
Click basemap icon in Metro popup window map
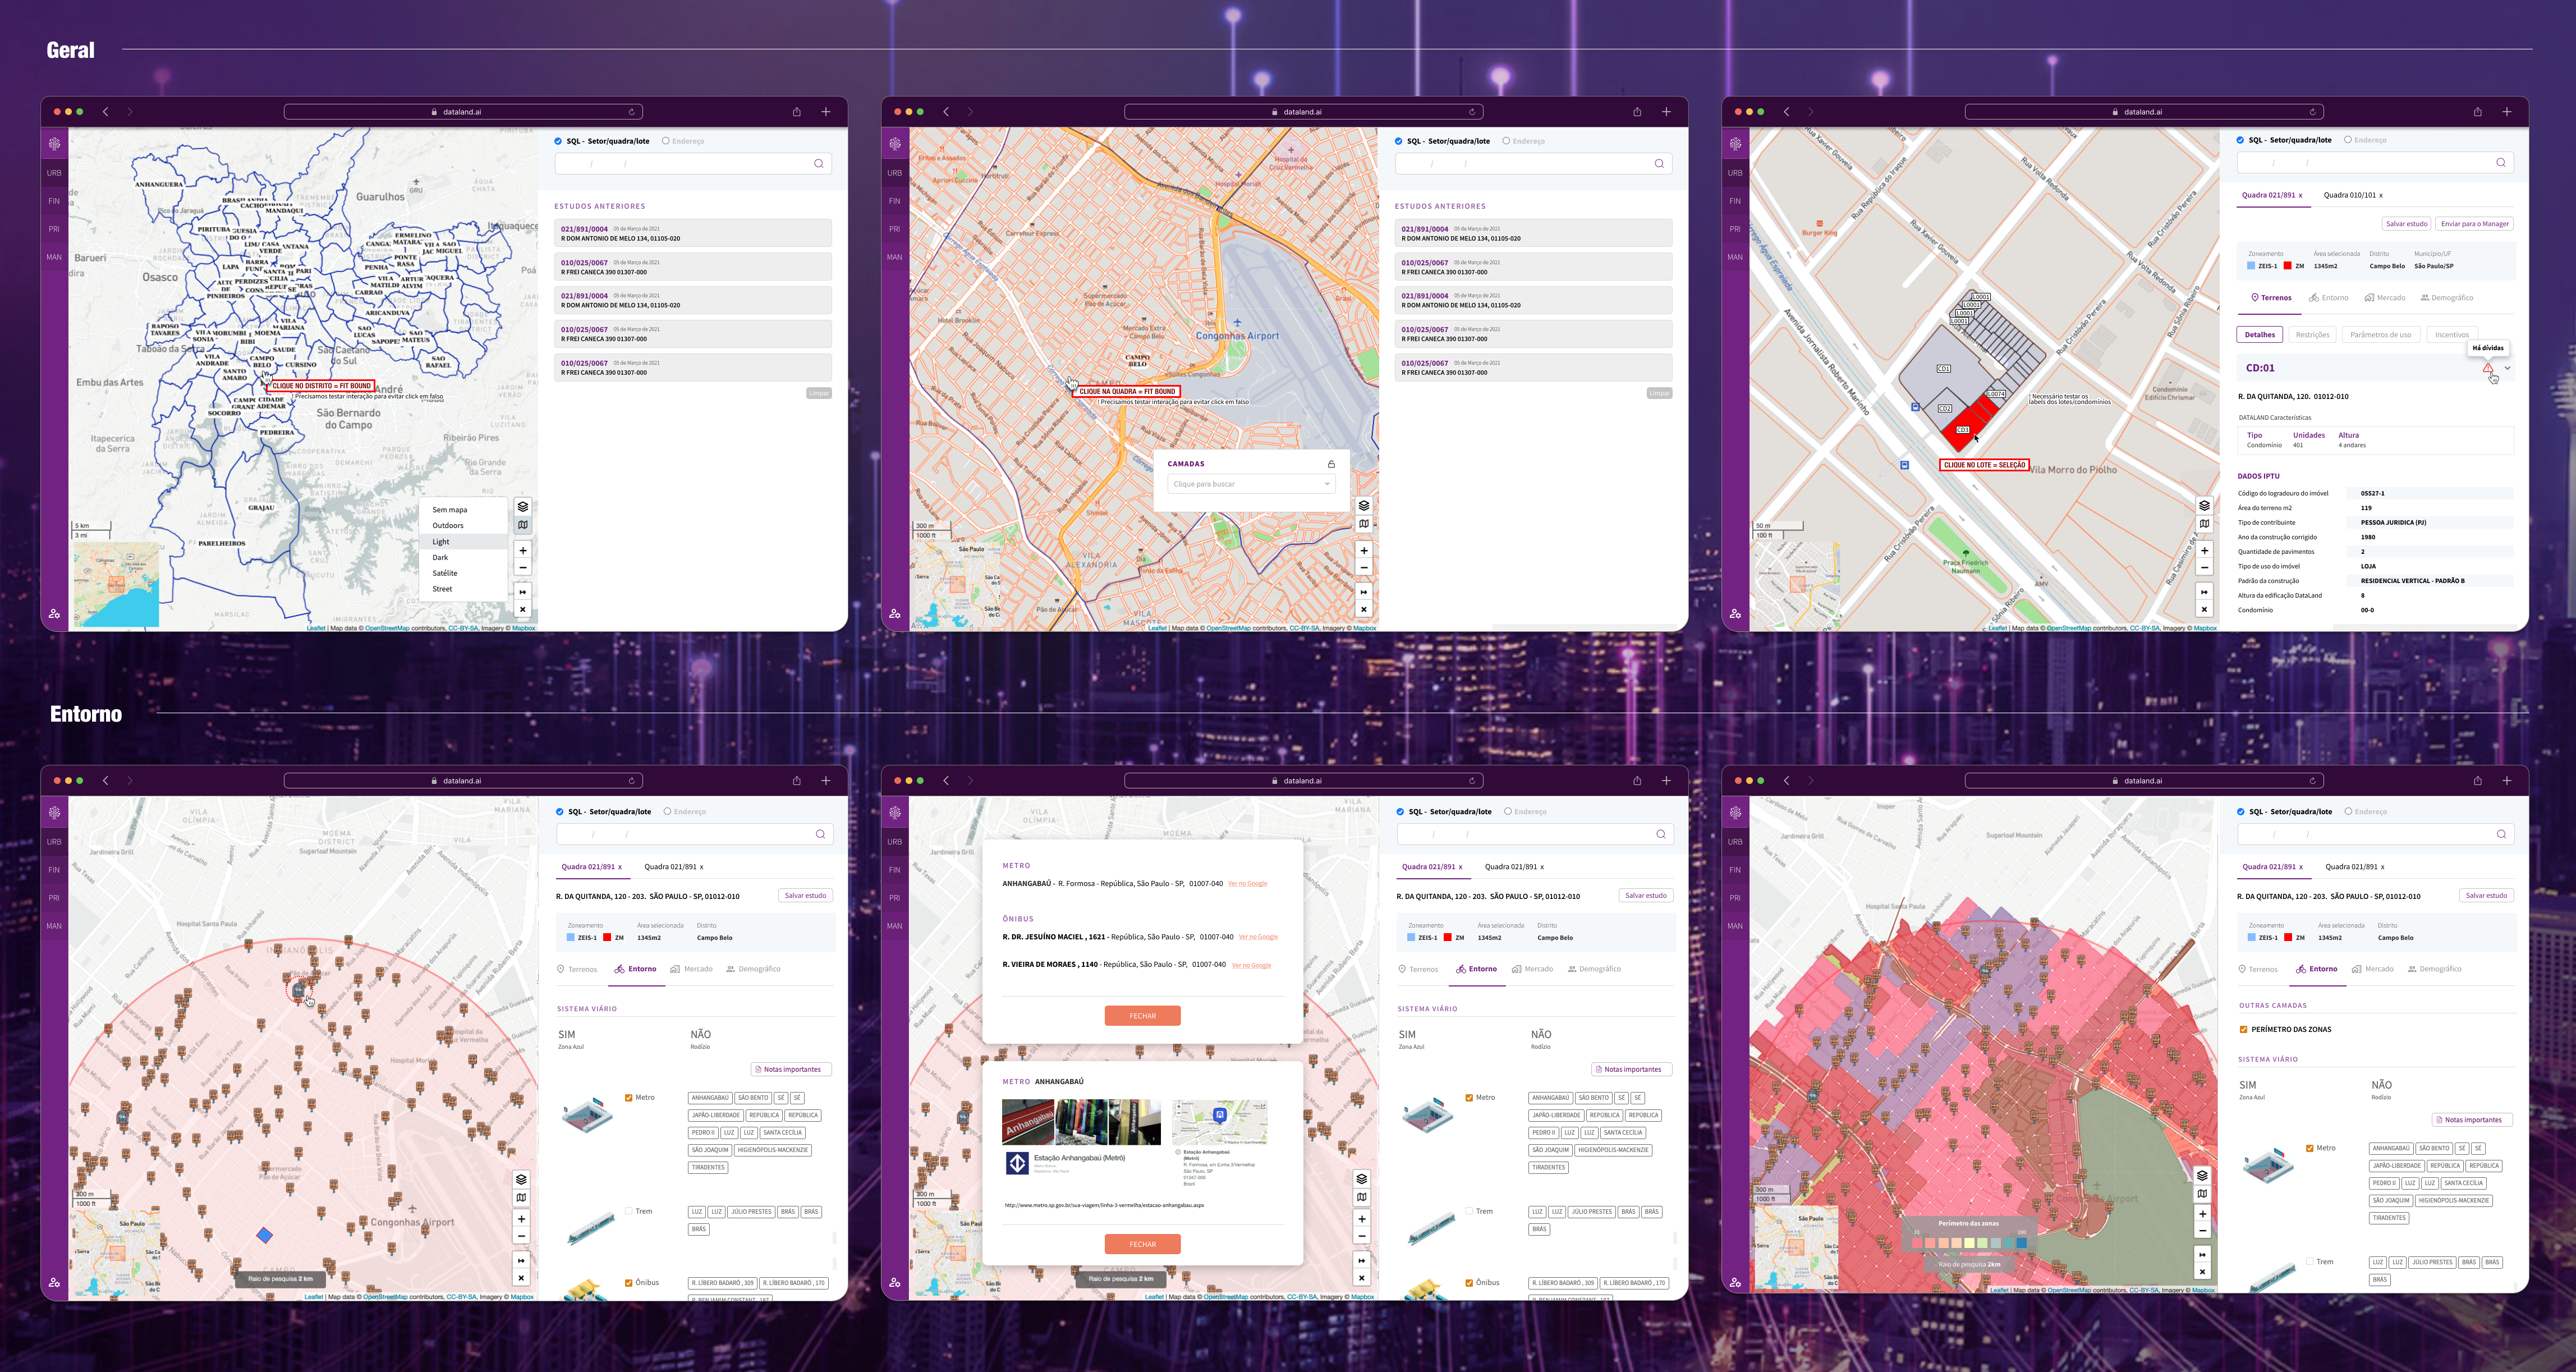[x=1361, y=1197]
